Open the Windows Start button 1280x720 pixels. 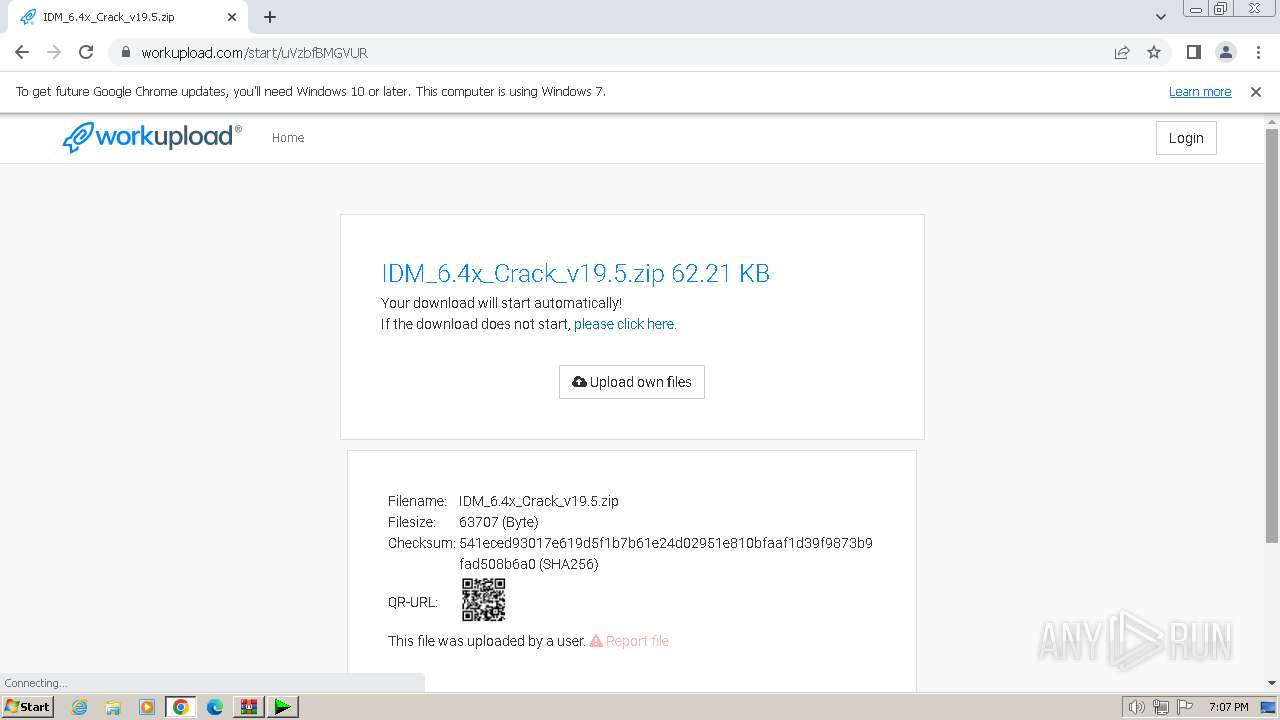coord(27,706)
